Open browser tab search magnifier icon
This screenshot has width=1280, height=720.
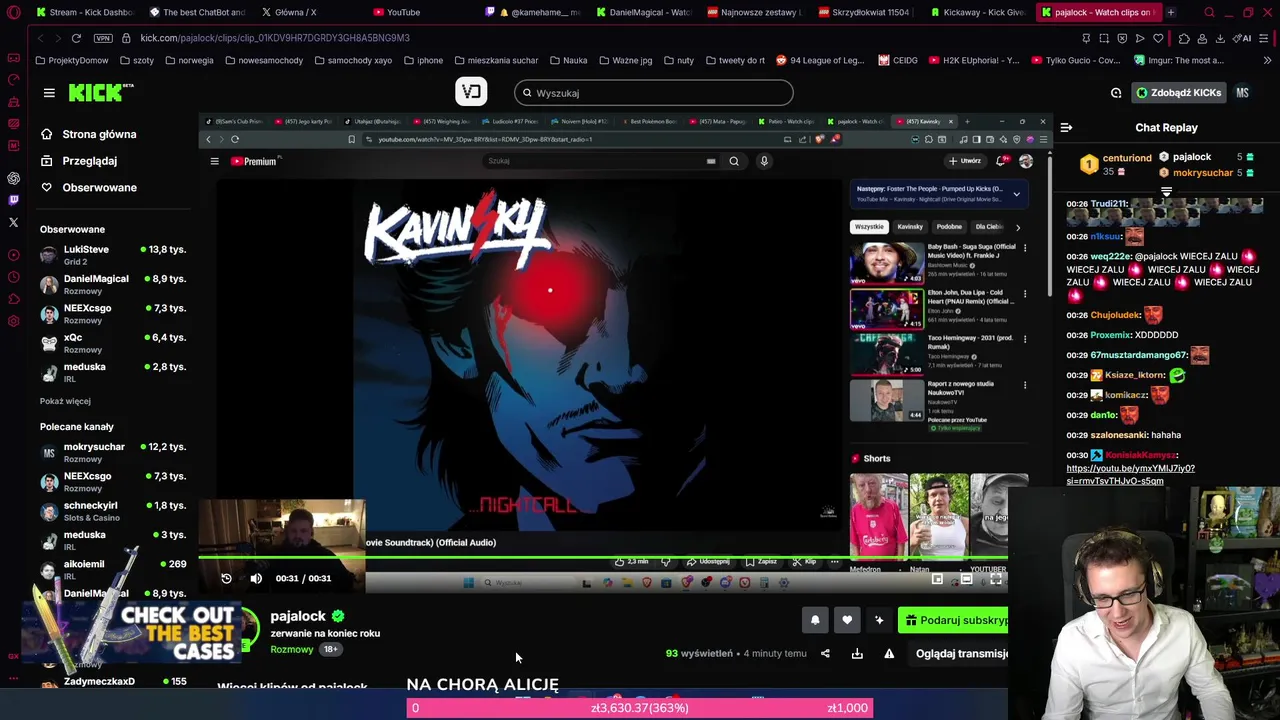[x=1209, y=12]
